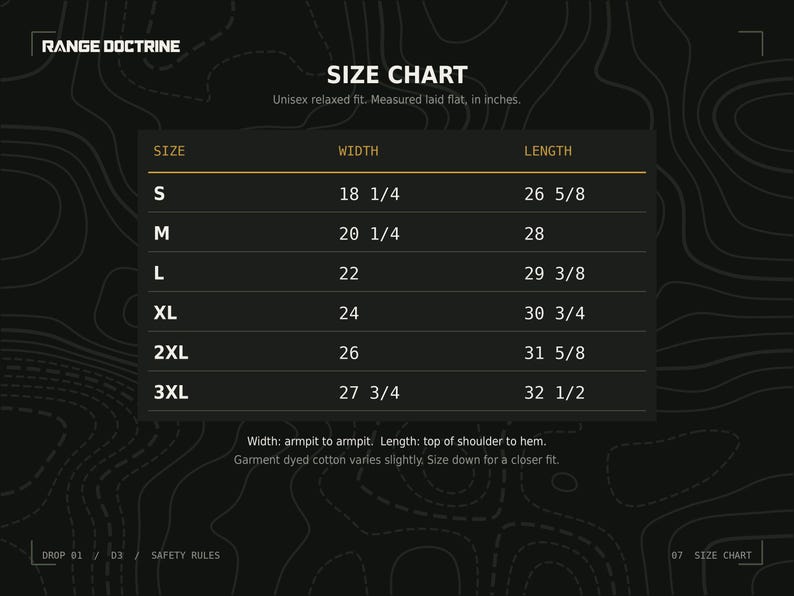Screen dimensions: 794x596
Task: Click the 3XL size row label
Action: (171, 392)
